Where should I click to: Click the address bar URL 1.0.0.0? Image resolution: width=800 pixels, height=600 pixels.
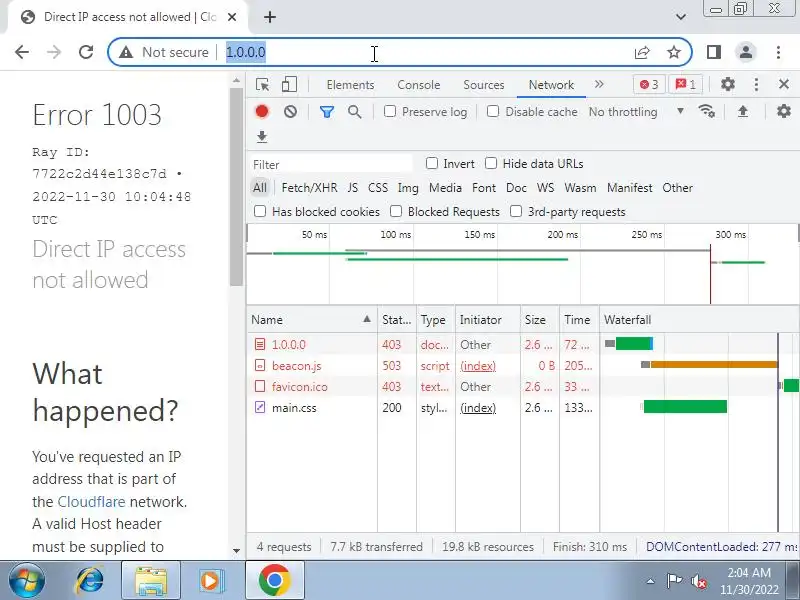[x=245, y=52]
